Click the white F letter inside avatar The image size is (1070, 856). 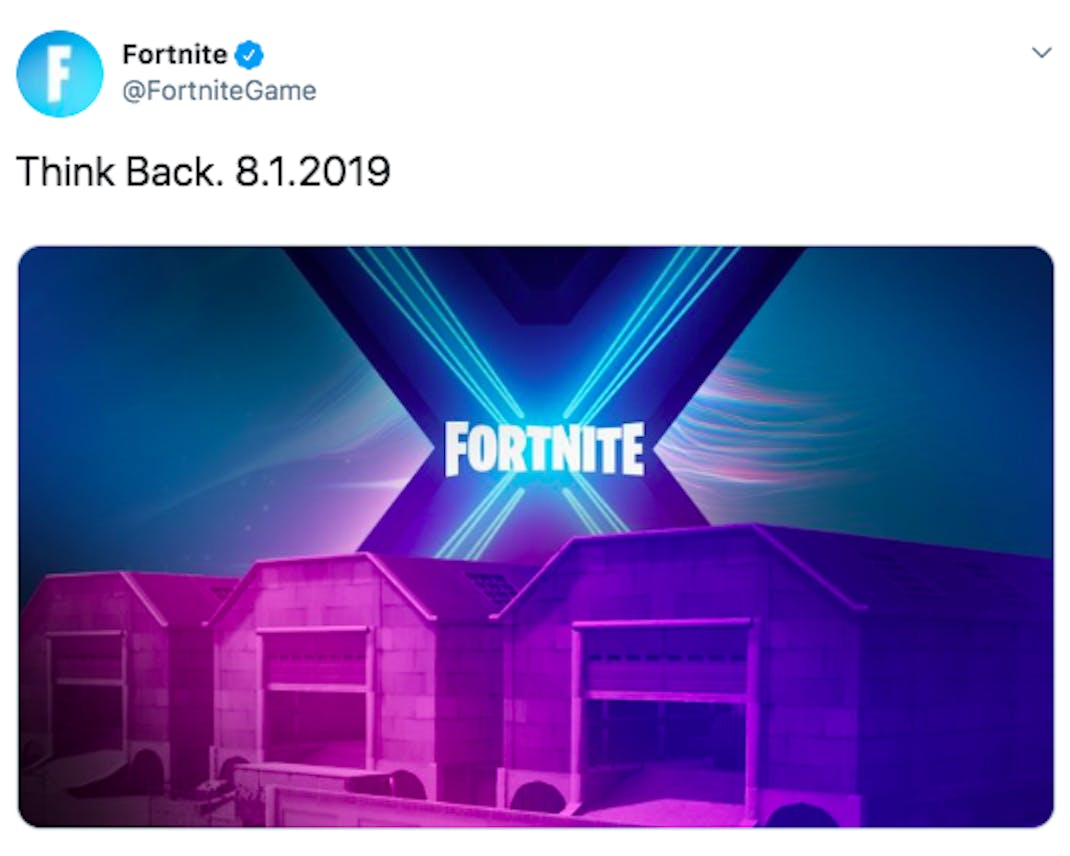[x=59, y=74]
